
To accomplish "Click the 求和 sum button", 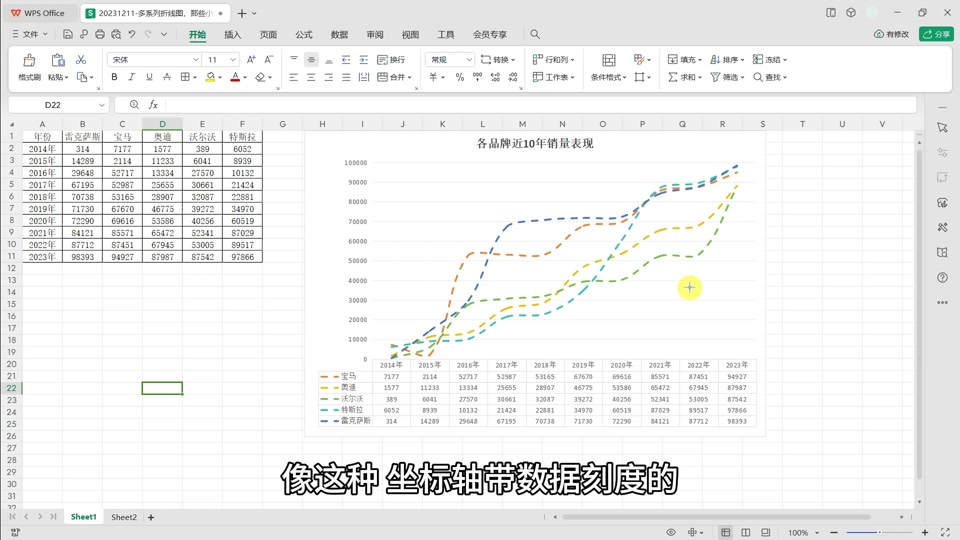I will coord(684,77).
